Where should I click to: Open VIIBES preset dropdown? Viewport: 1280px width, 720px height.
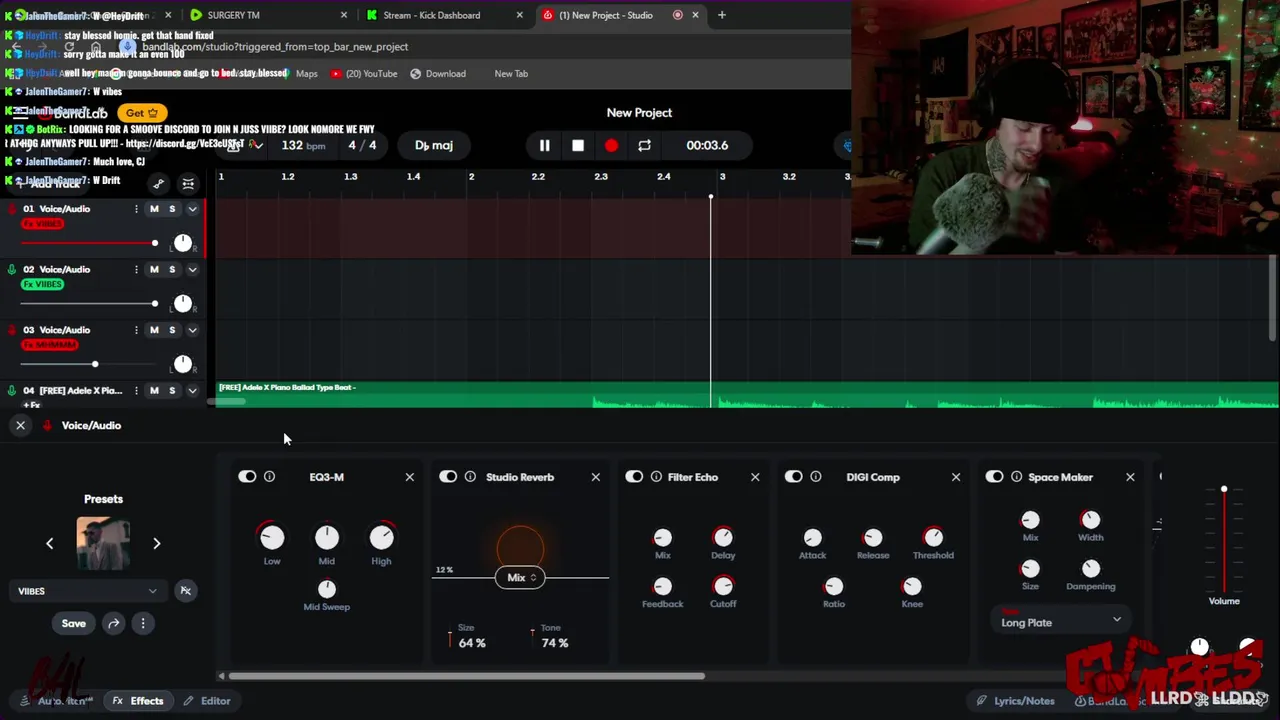click(87, 591)
